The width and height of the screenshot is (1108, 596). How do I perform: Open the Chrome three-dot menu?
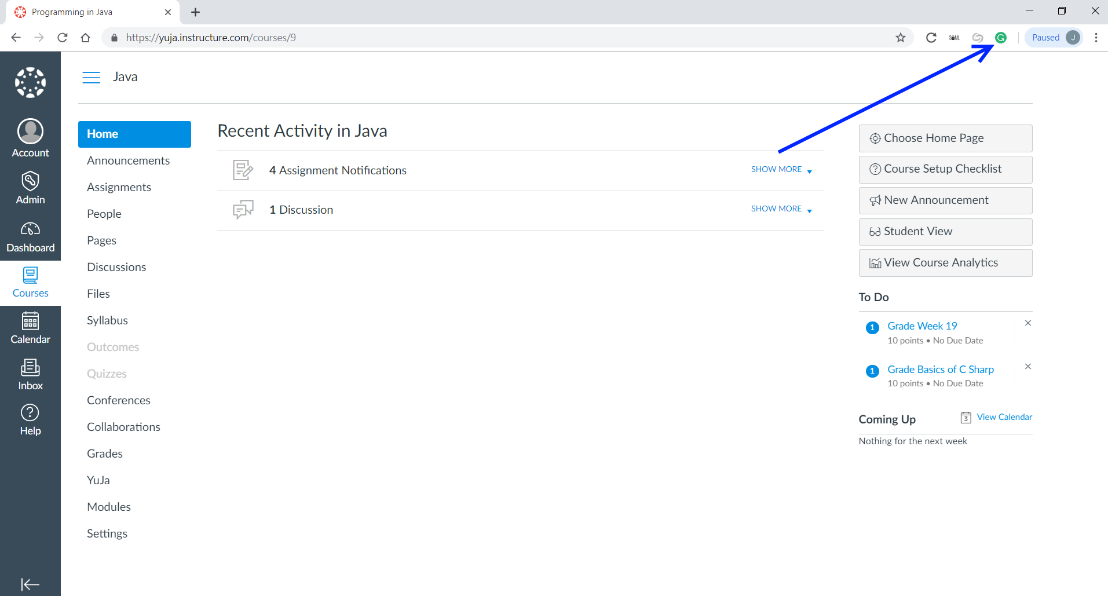point(1096,37)
